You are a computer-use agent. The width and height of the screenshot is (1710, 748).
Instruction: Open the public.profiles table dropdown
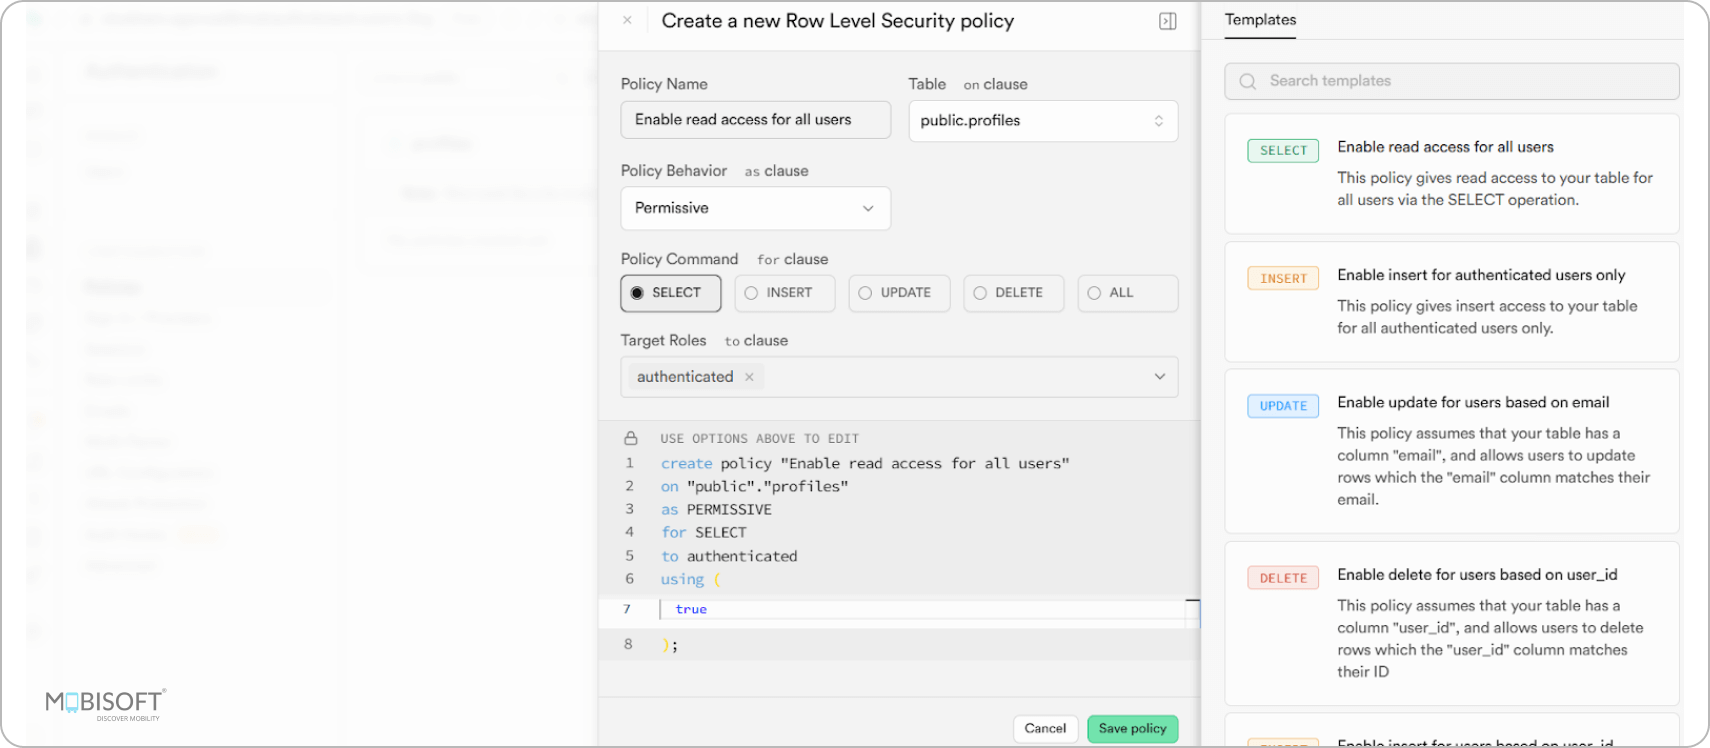tap(1043, 121)
